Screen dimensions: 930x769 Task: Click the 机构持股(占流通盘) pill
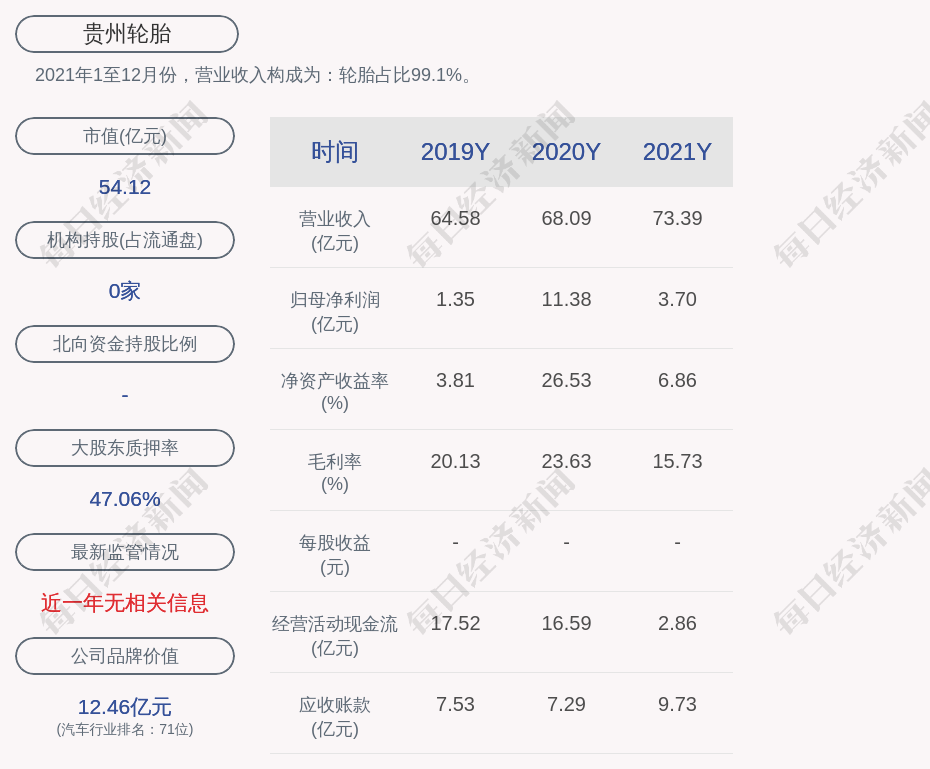pyautogui.click(x=125, y=240)
